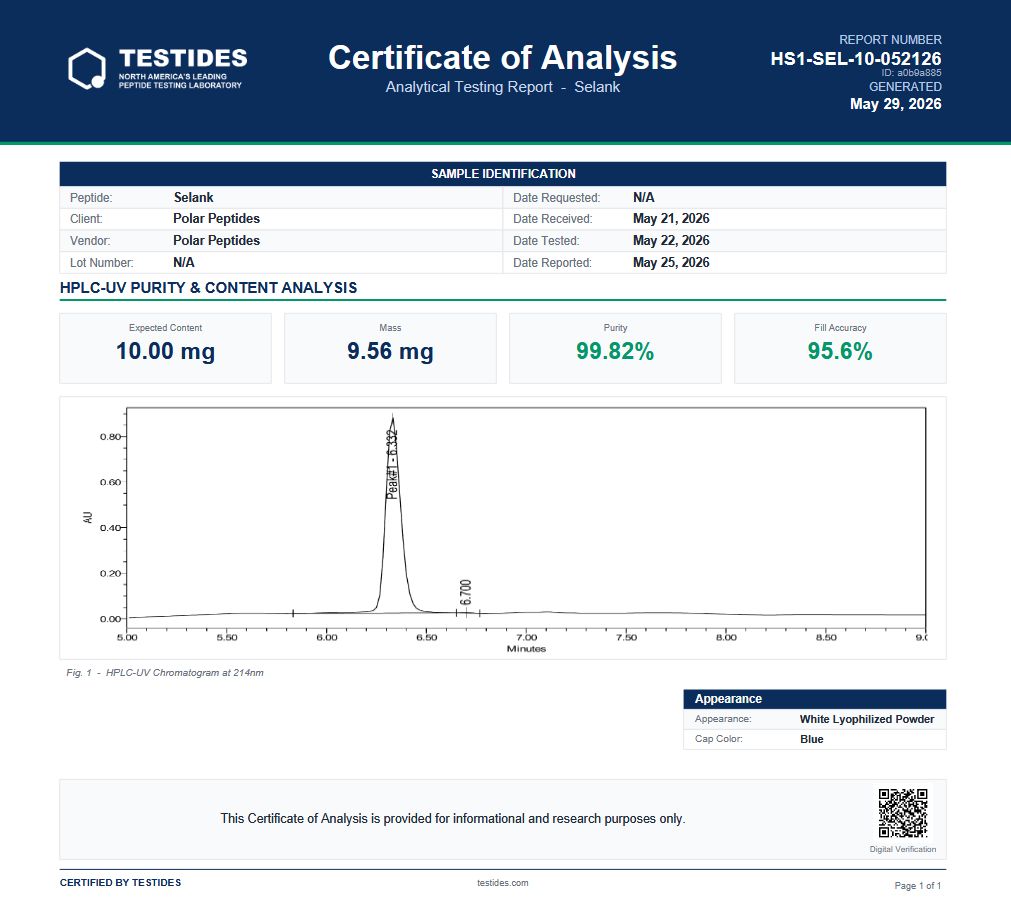Click the Vendor value Polar Peptides
This screenshot has width=1011, height=919.
tap(216, 241)
